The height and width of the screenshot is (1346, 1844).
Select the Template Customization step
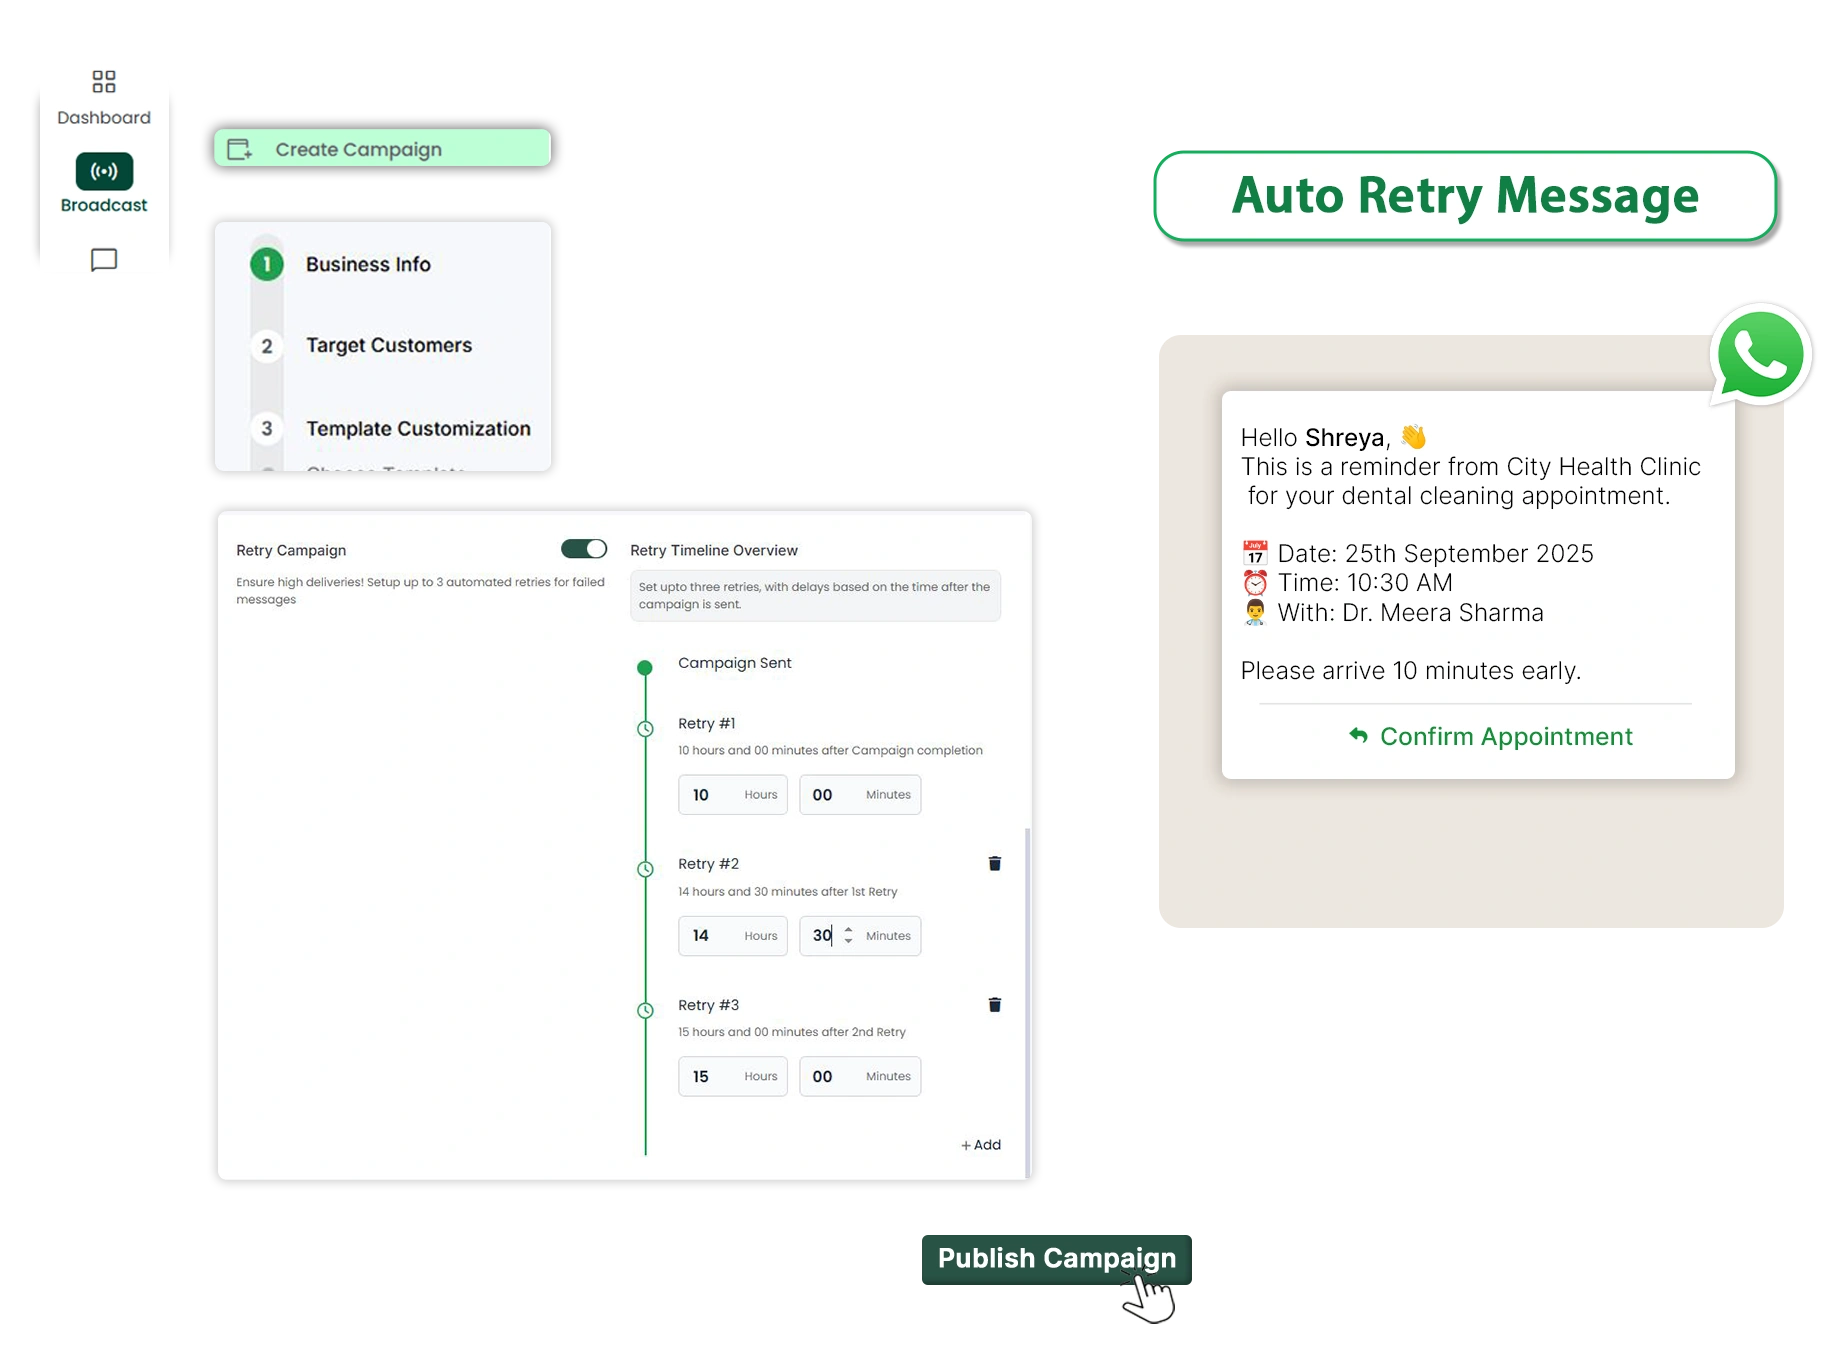418,428
